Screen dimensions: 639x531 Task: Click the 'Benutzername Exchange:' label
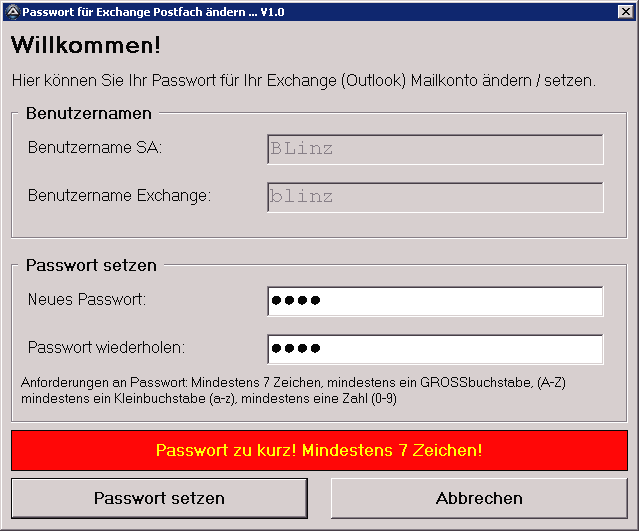[119, 195]
